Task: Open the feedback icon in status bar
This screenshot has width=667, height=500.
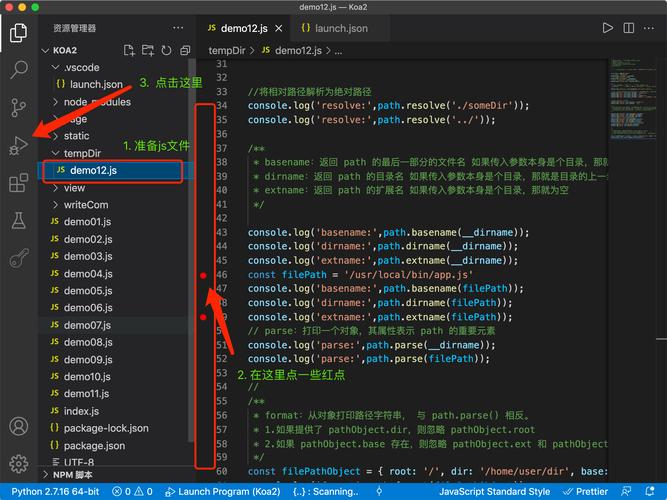Action: 626,491
